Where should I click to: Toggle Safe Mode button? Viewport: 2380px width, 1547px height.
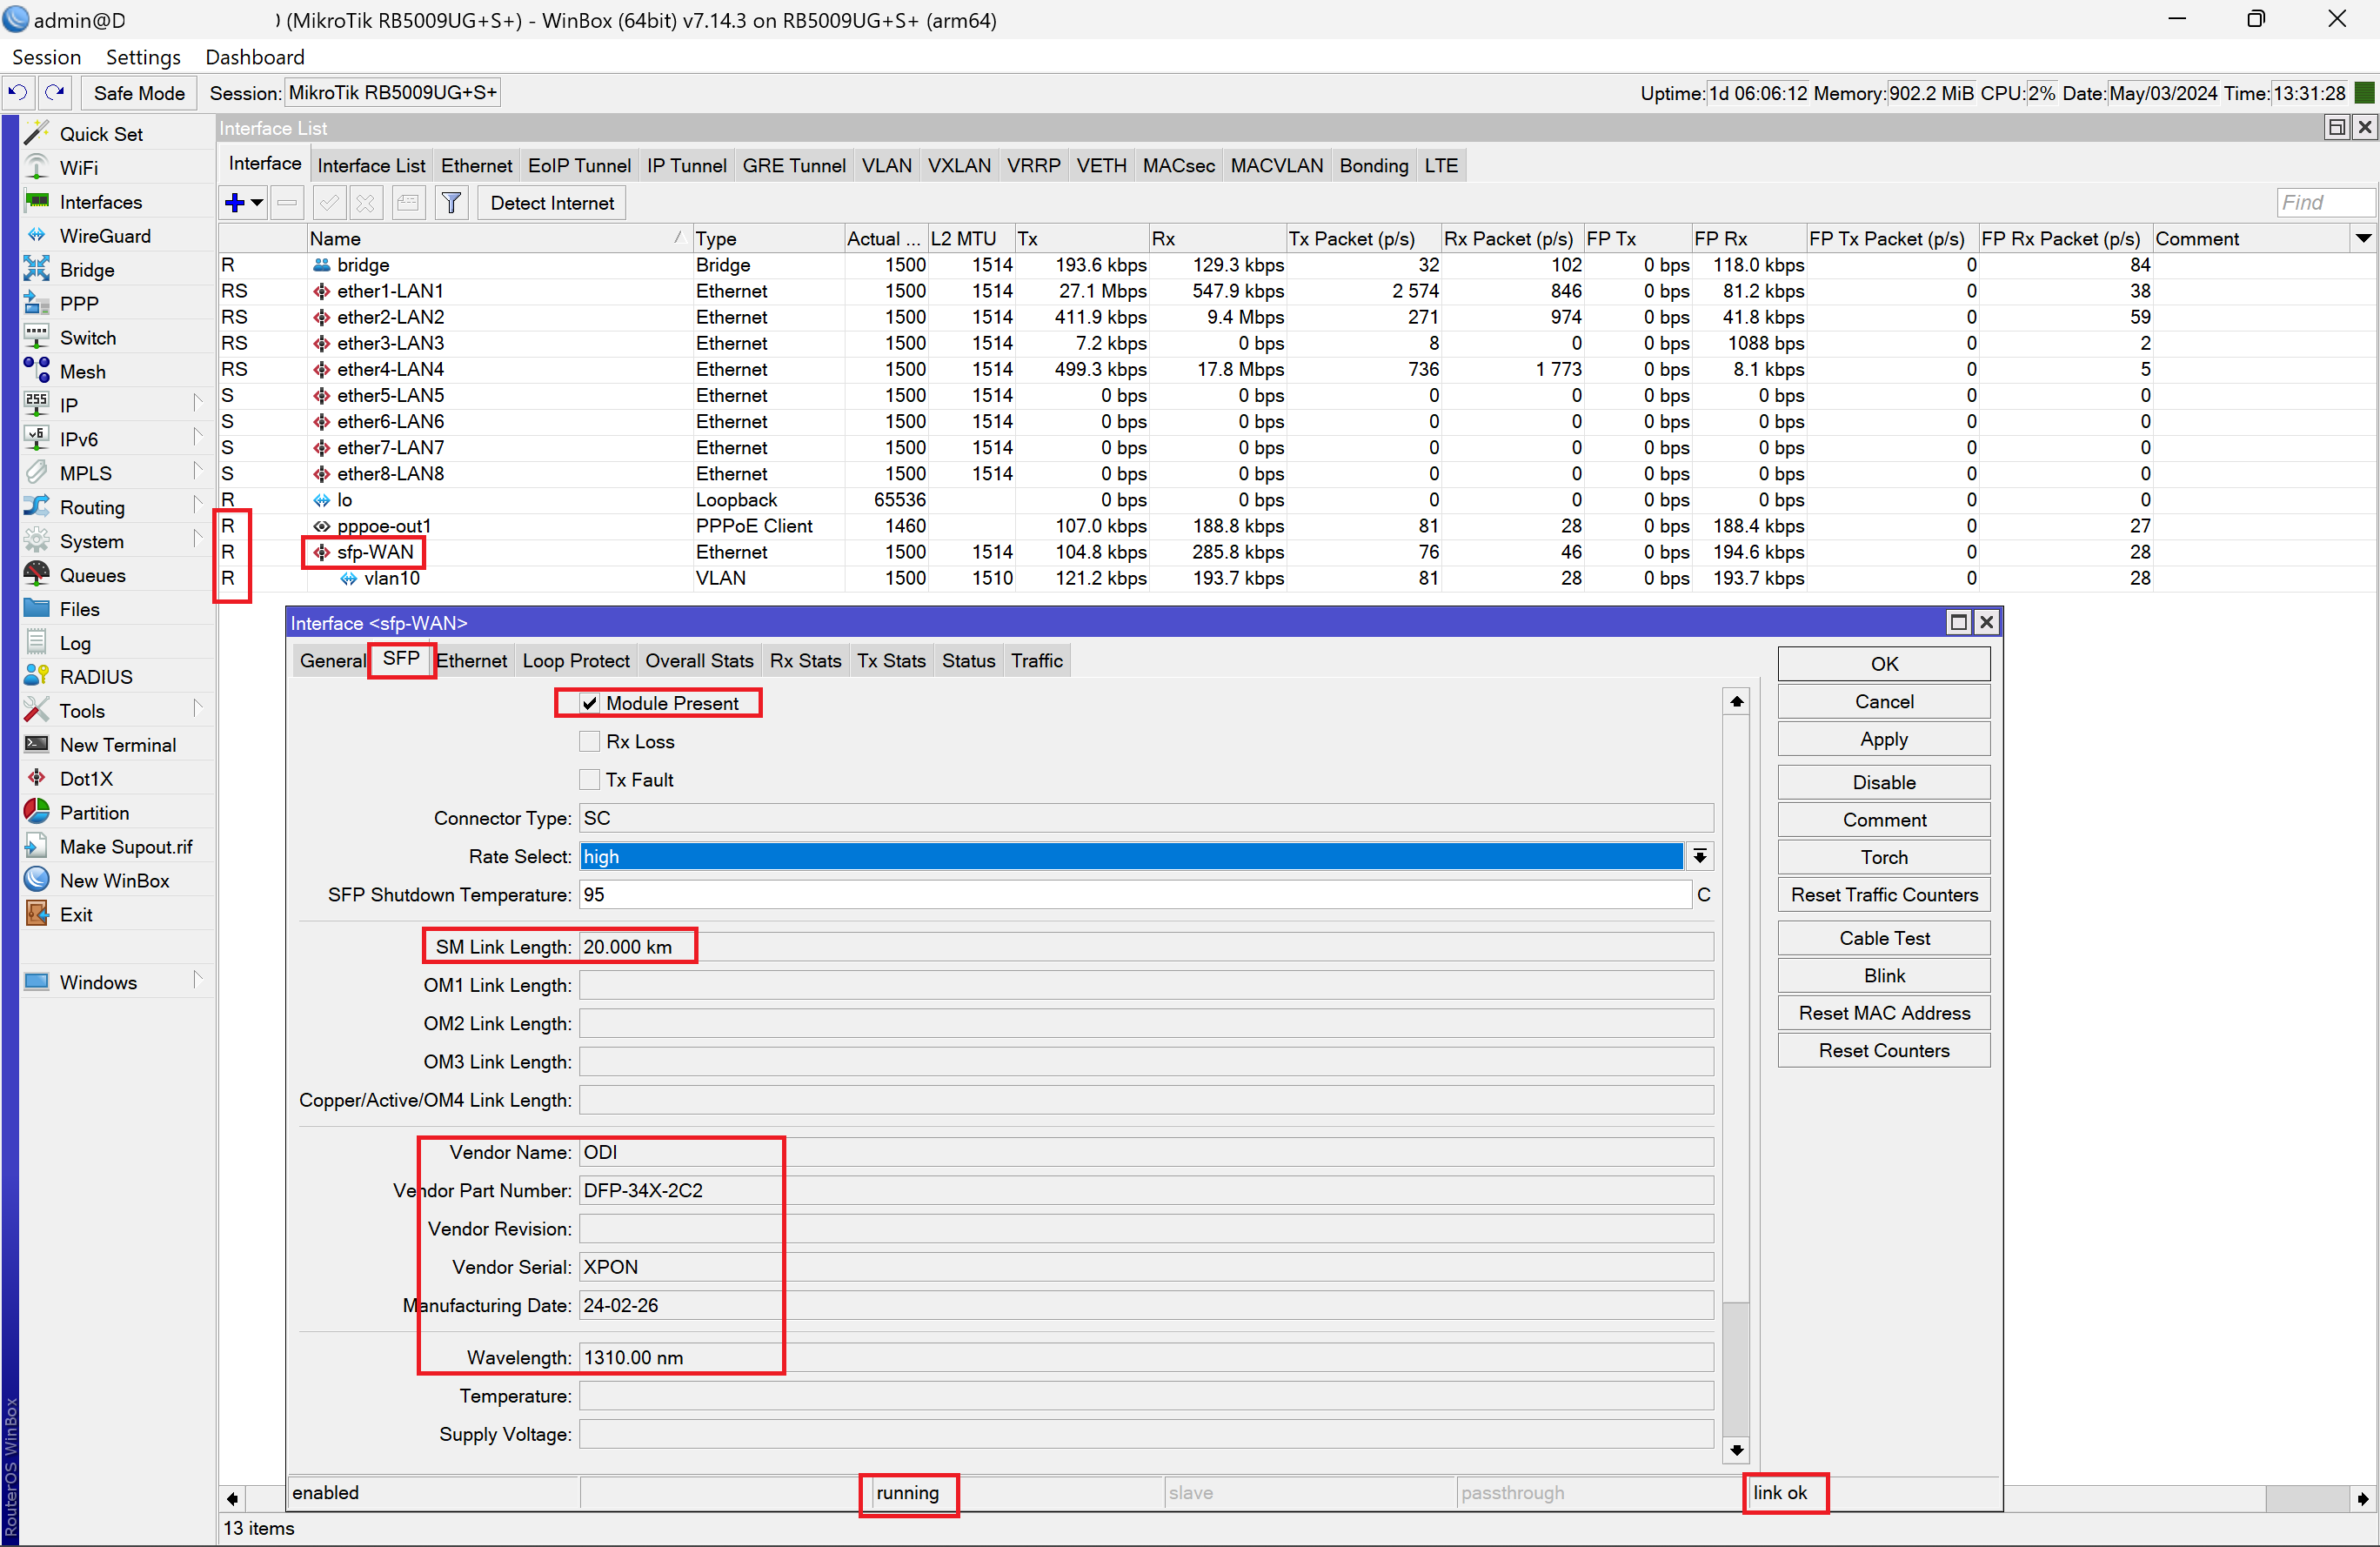pyautogui.click(x=139, y=93)
